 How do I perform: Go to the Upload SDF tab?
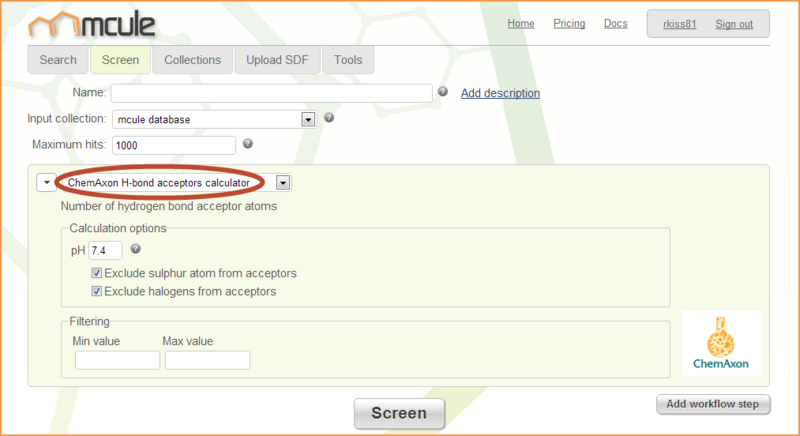278,60
